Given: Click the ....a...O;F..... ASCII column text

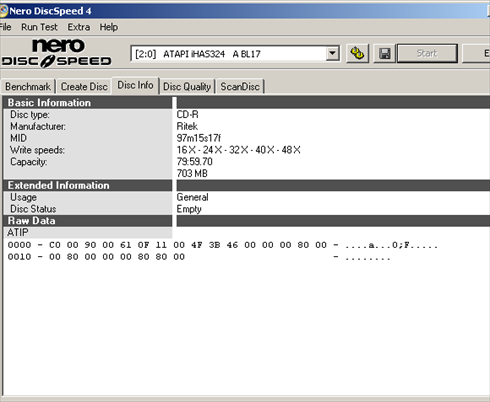Looking at the screenshot, I should click(391, 246).
